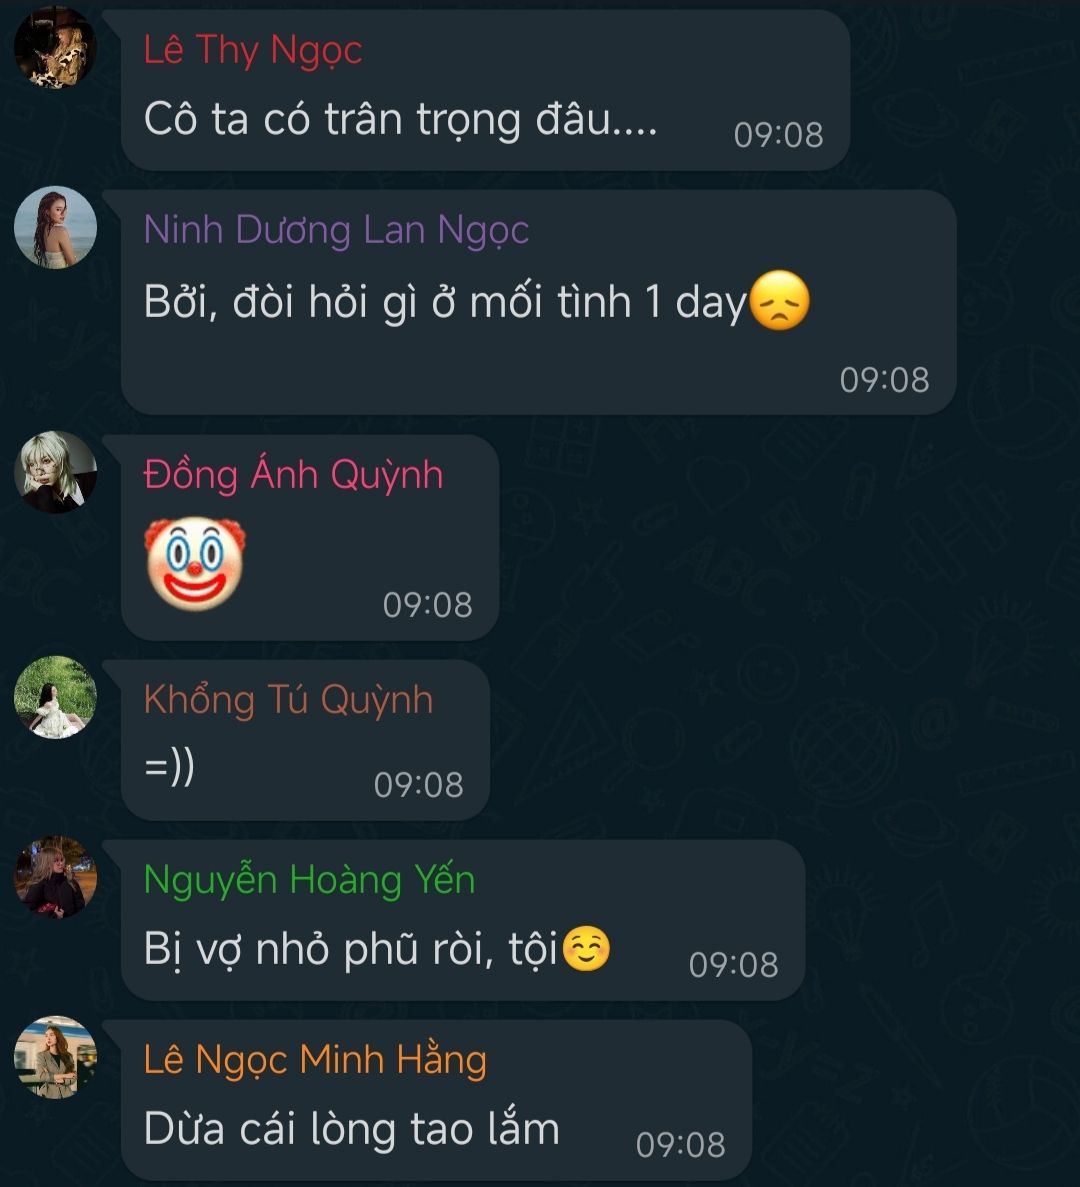The height and width of the screenshot is (1187, 1080).
Task: Open Đồng Ánh Quỳnh's avatar picture
Action: [x=55, y=472]
